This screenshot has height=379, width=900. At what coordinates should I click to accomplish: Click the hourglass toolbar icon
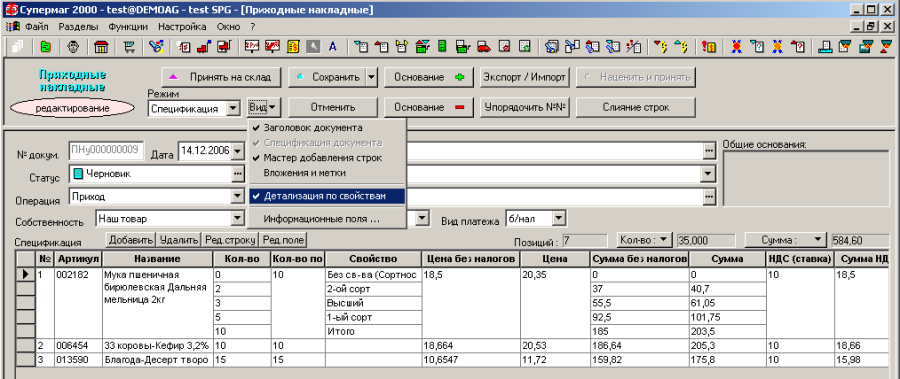(x=887, y=47)
